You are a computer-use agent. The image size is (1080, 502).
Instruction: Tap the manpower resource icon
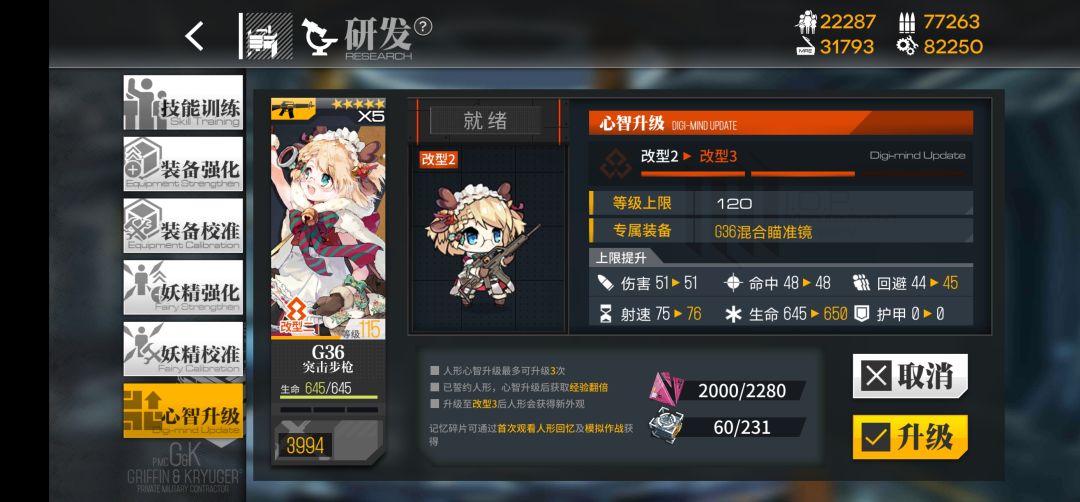(x=805, y=23)
